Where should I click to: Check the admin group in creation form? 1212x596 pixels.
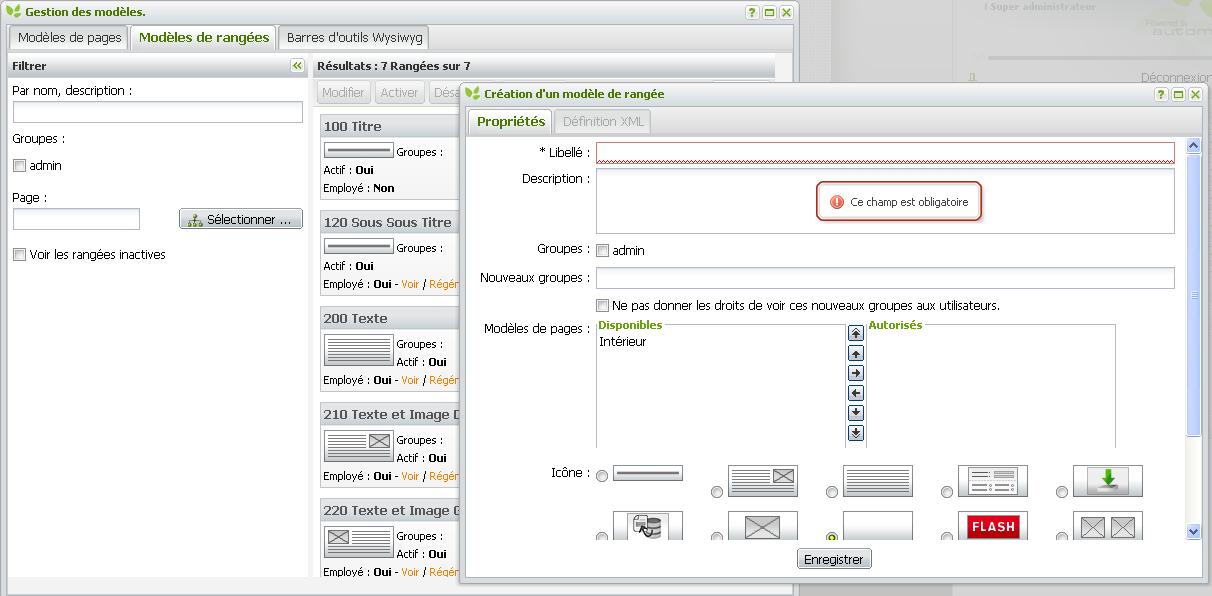(602, 251)
